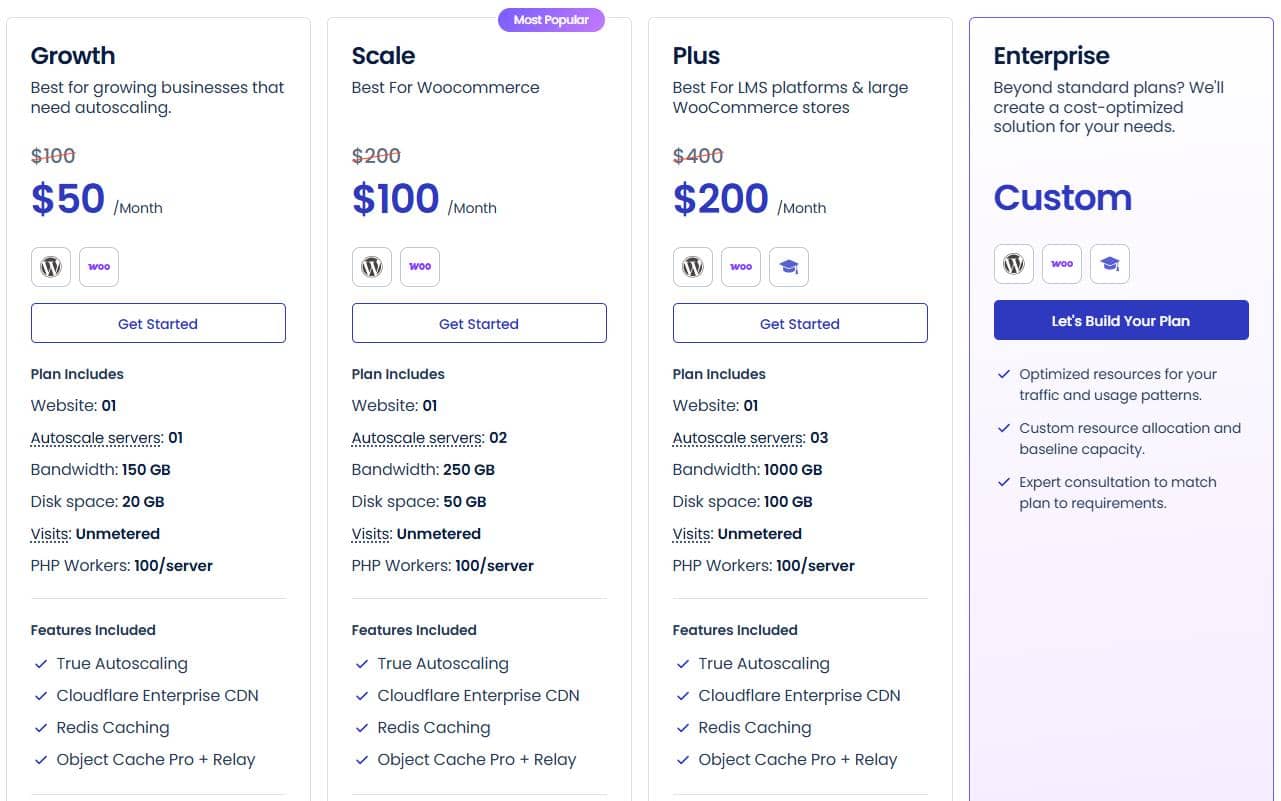
Task: Click graduation cap LMS icon in Plus plan
Action: [x=789, y=267]
